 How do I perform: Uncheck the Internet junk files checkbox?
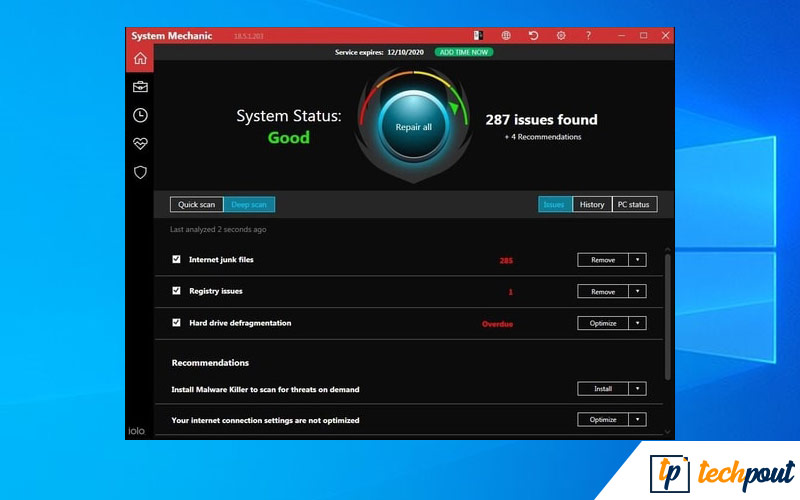click(177, 259)
